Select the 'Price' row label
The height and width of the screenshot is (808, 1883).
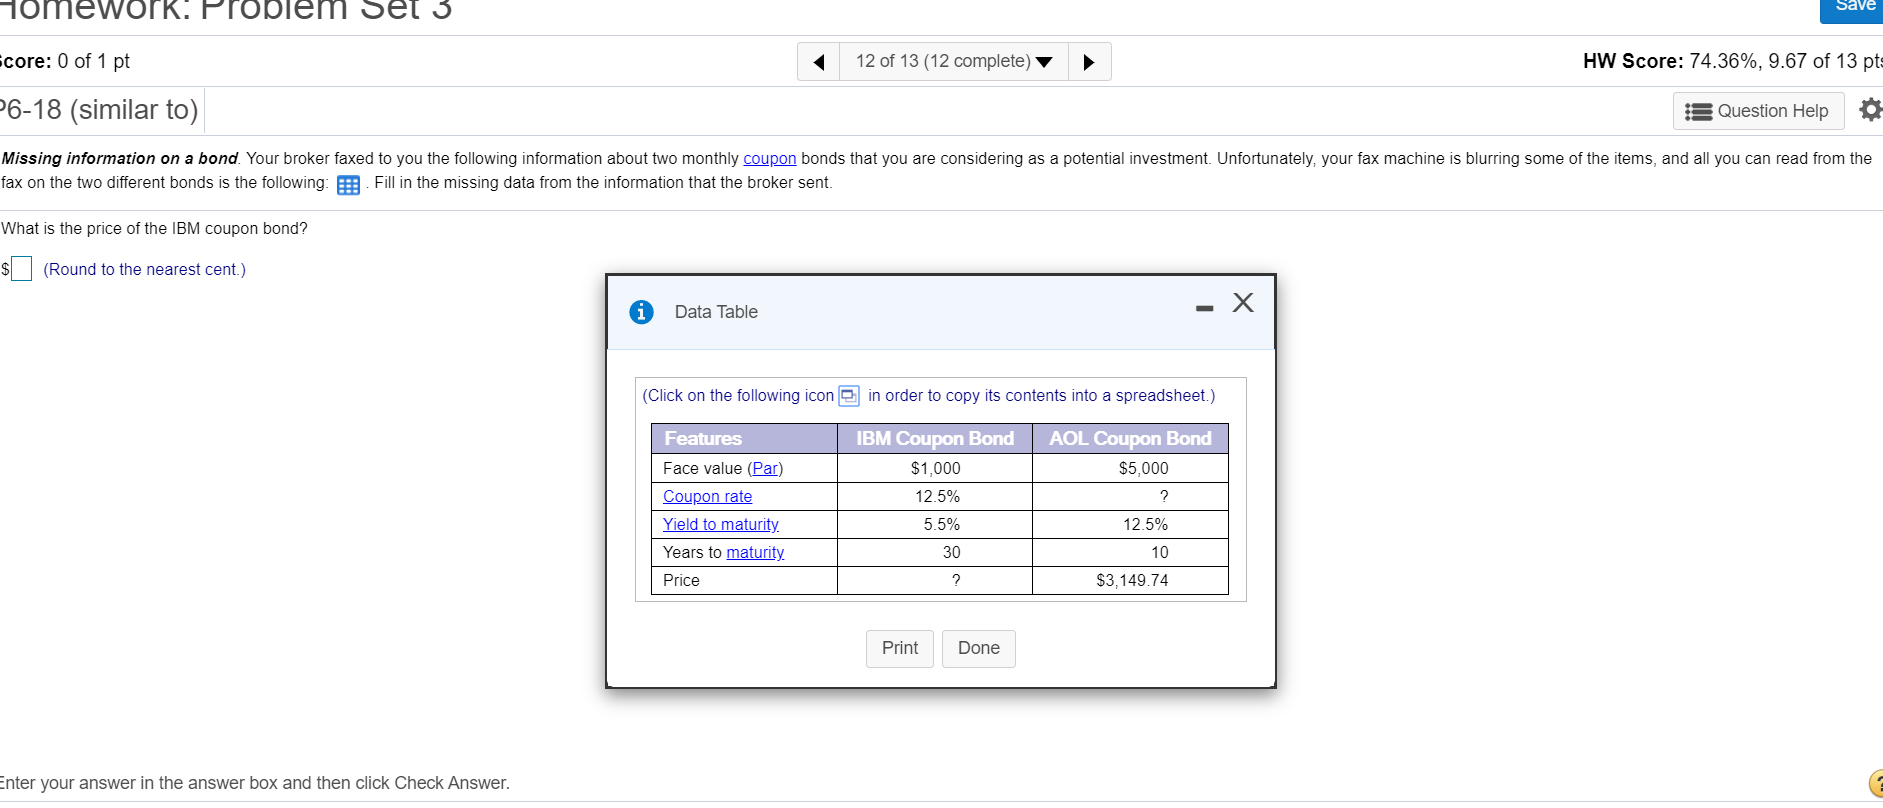[681, 580]
